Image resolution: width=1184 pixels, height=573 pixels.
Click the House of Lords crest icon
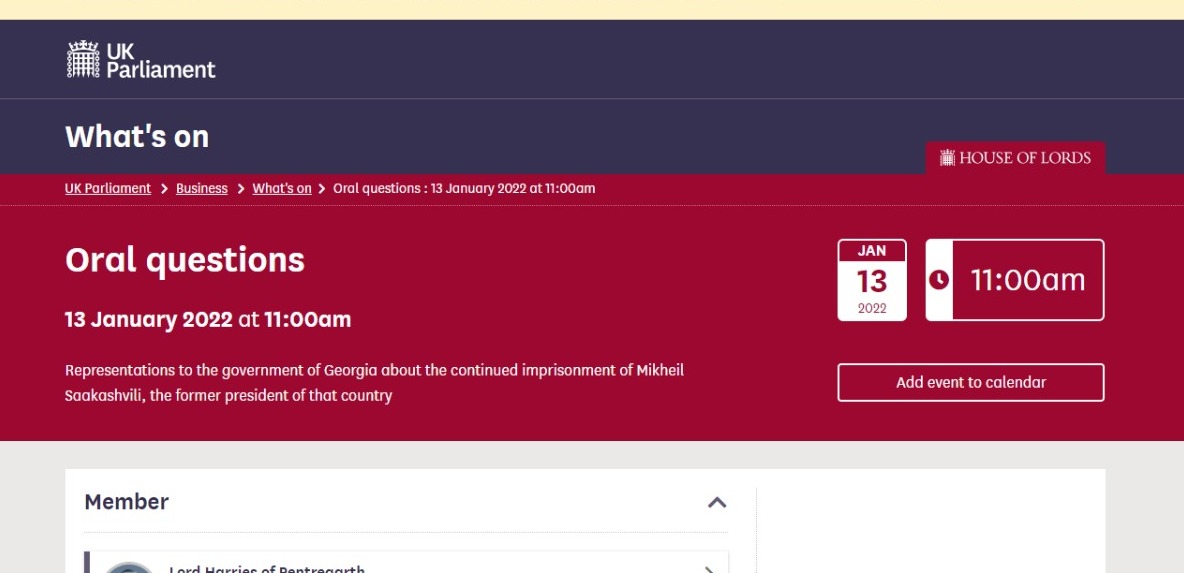(947, 158)
